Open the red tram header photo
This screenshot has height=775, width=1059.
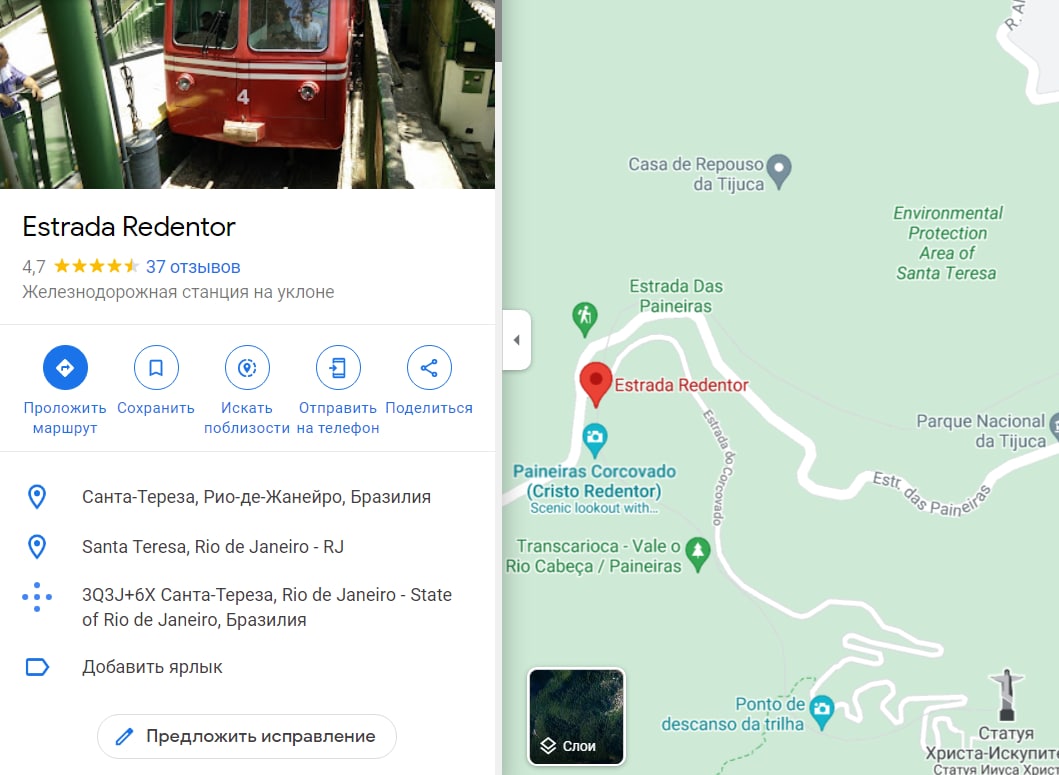tap(247, 94)
